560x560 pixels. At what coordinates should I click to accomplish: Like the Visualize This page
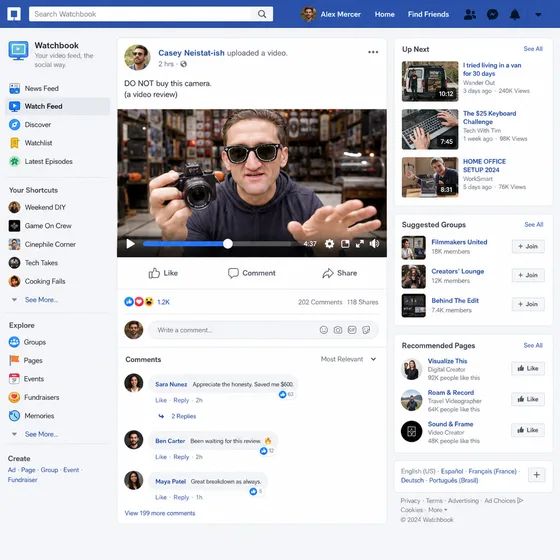pos(528,368)
